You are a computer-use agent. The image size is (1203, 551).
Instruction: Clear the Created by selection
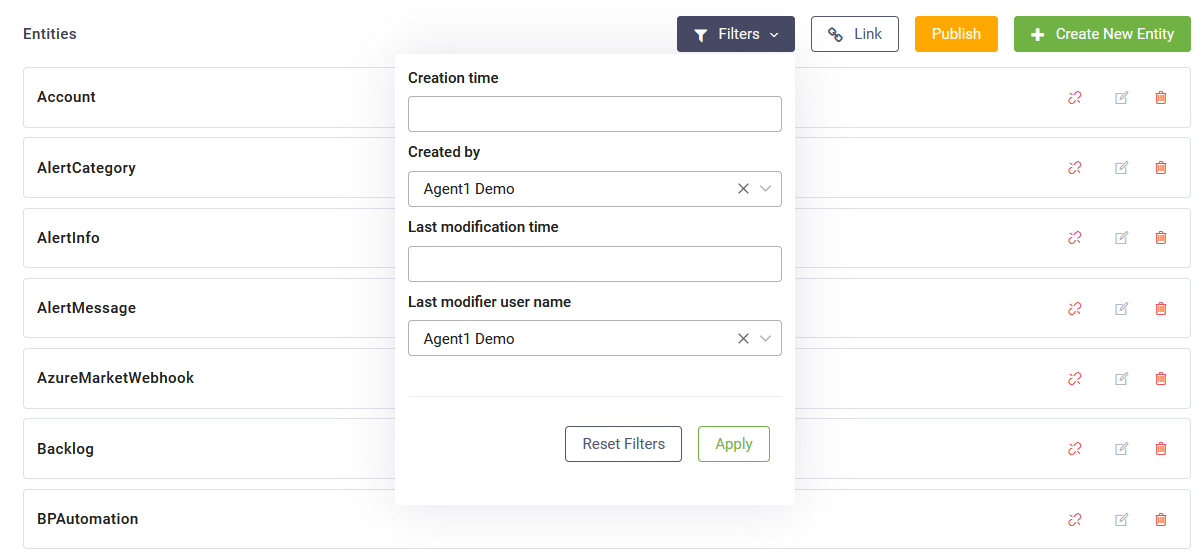point(743,189)
